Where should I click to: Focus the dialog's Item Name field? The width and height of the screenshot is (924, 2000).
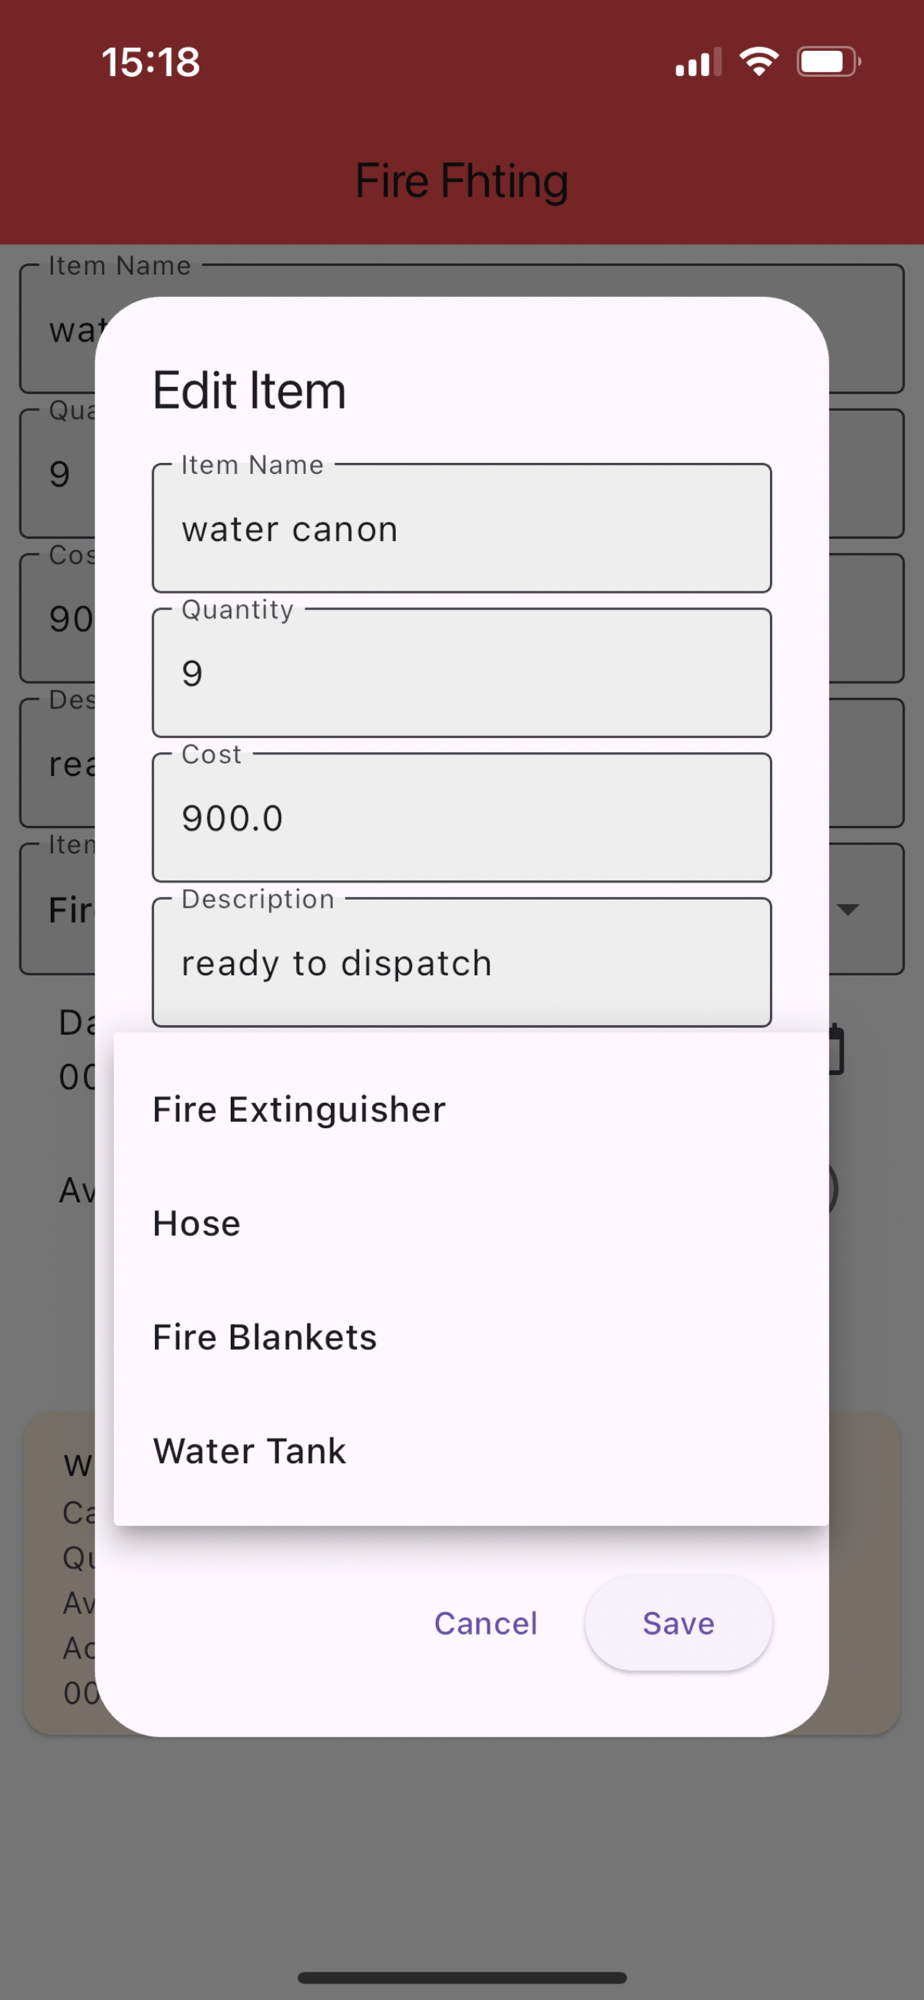coord(462,528)
